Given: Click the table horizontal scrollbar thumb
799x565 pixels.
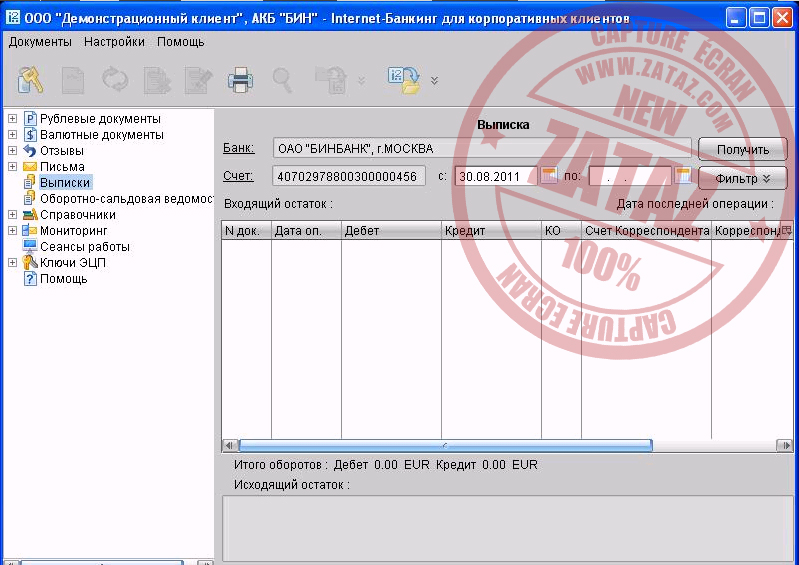Looking at the screenshot, I should pyautogui.click(x=445, y=445).
